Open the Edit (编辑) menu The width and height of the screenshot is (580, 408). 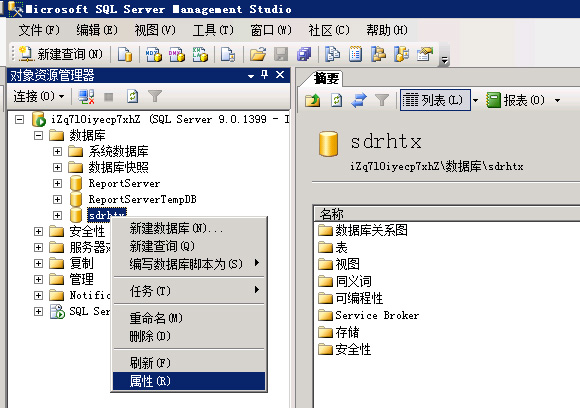pyautogui.click(x=97, y=30)
